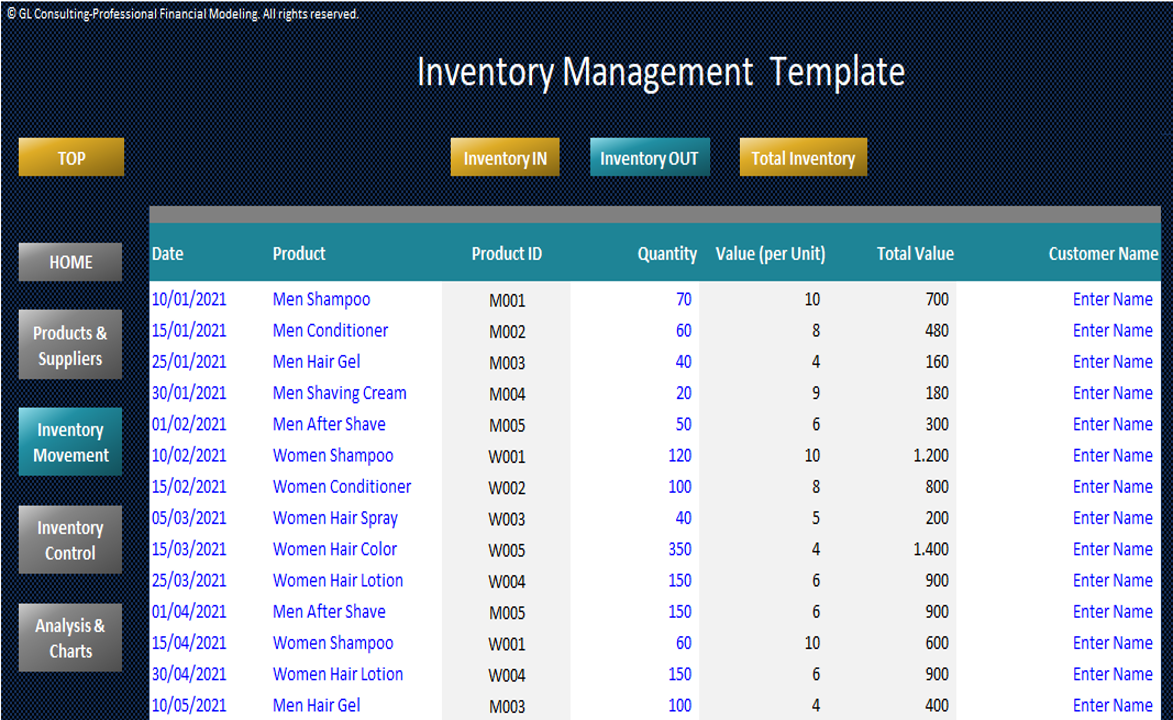Select per-unit value 9 for Men Shaving Cream
This screenshot has height=720, width=1173.
815,393
